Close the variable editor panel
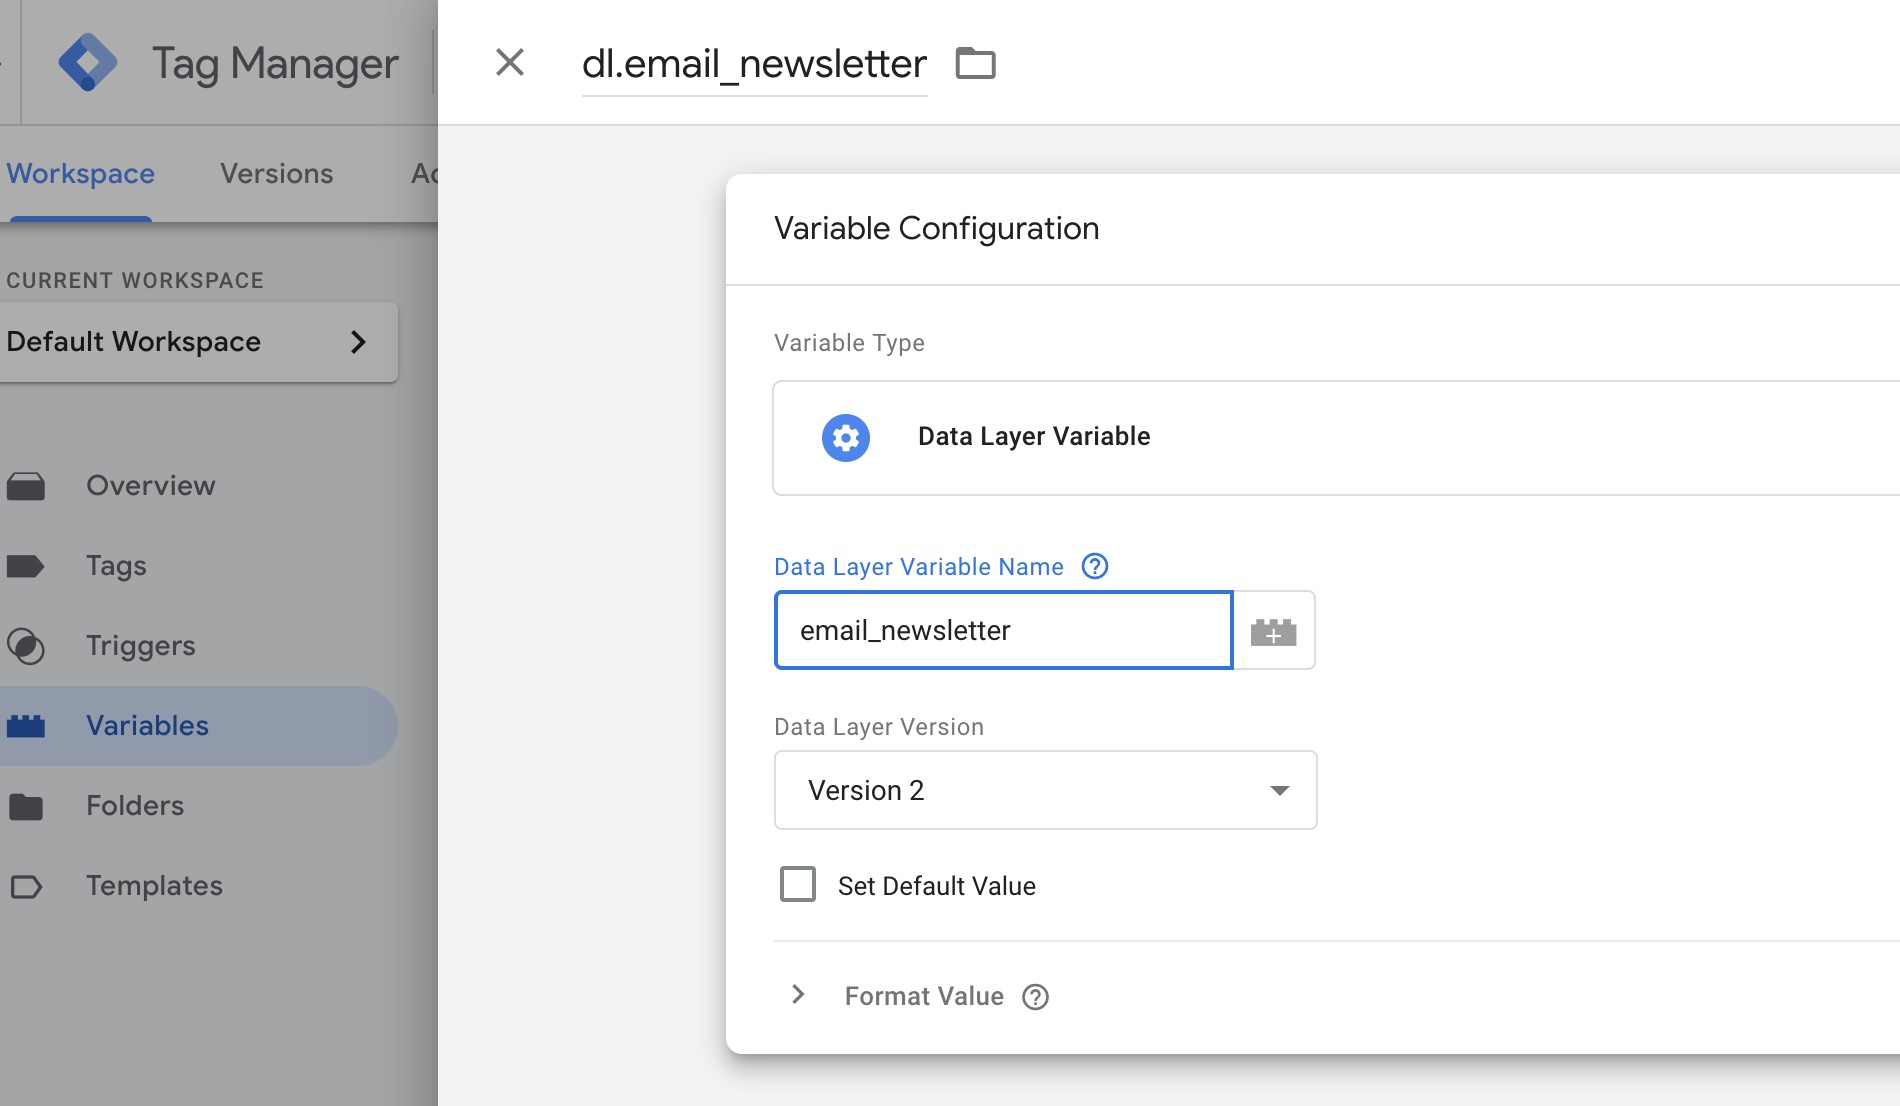 (510, 63)
